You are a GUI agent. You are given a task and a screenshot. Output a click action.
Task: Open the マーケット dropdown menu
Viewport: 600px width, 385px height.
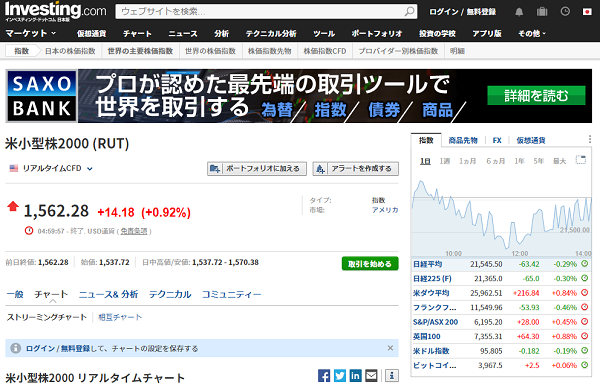click(x=31, y=33)
